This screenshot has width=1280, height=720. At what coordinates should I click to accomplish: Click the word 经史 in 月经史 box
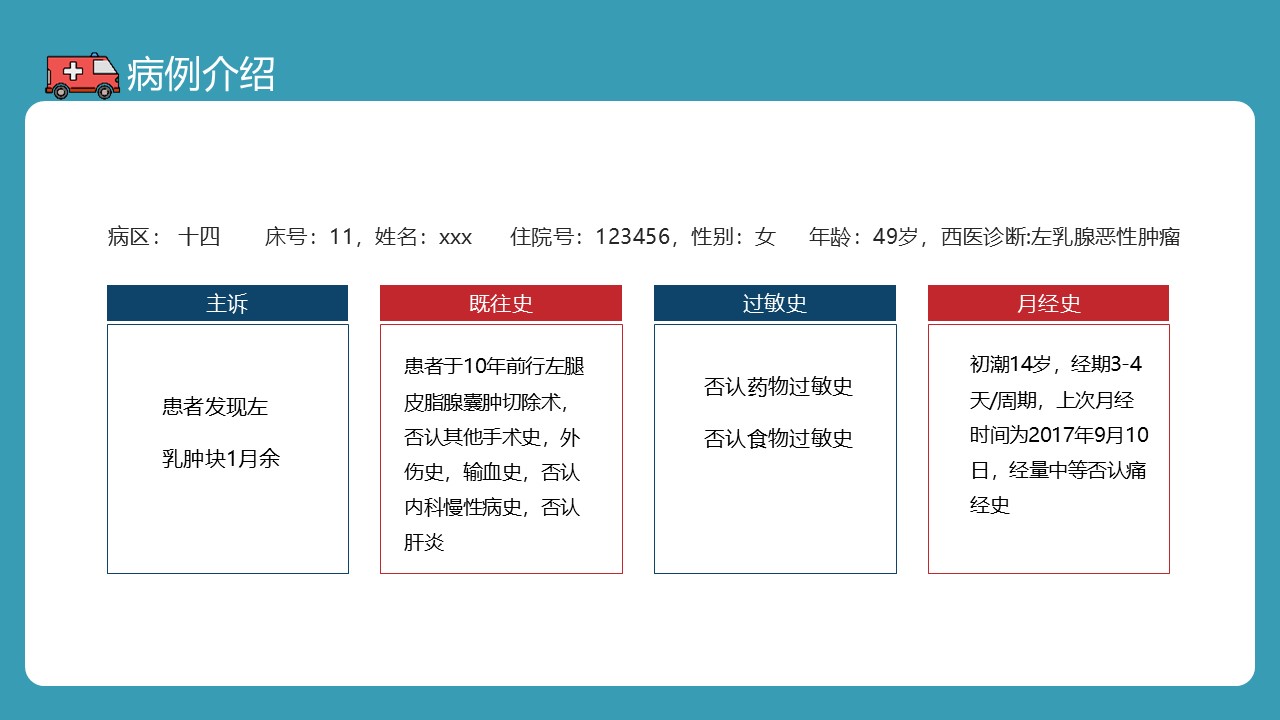pos(990,505)
